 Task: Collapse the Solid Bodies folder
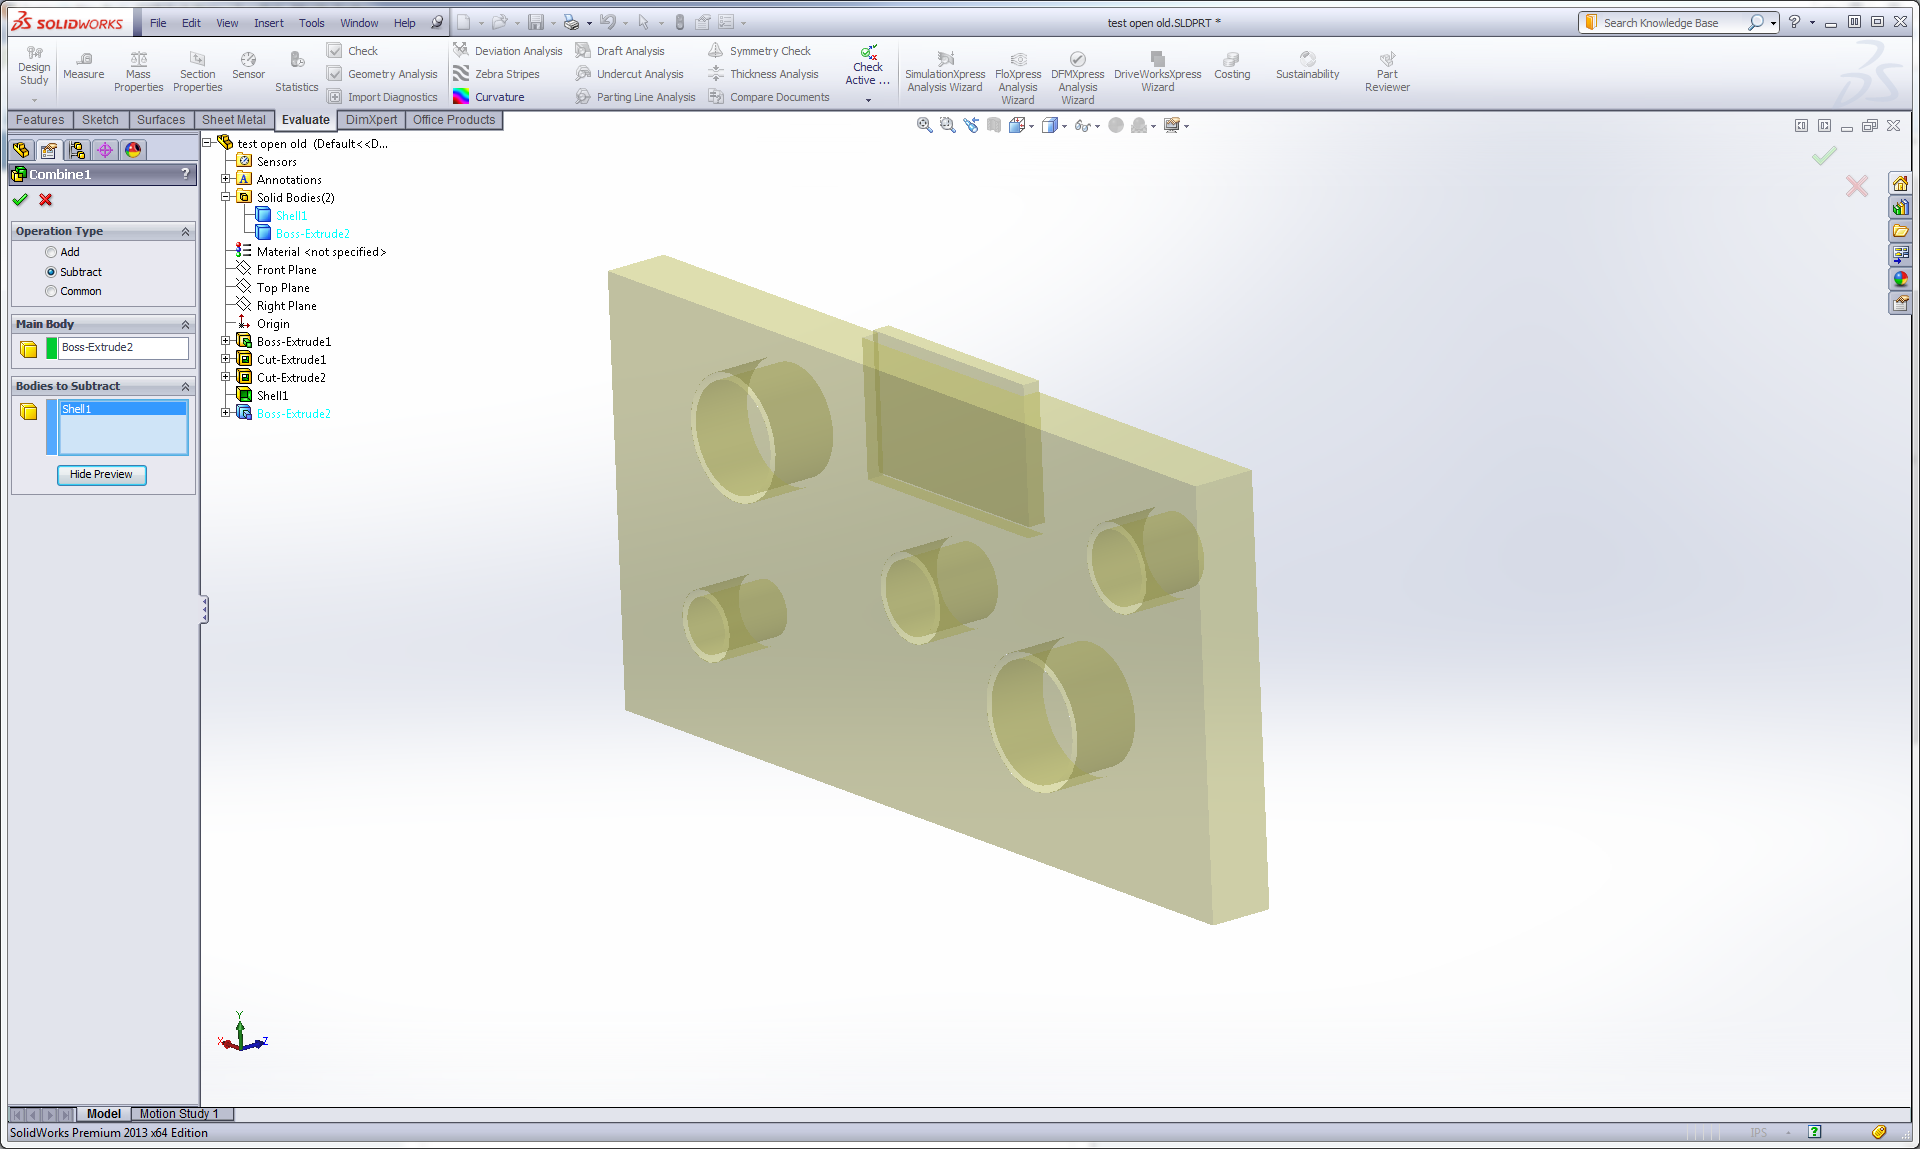tap(226, 198)
